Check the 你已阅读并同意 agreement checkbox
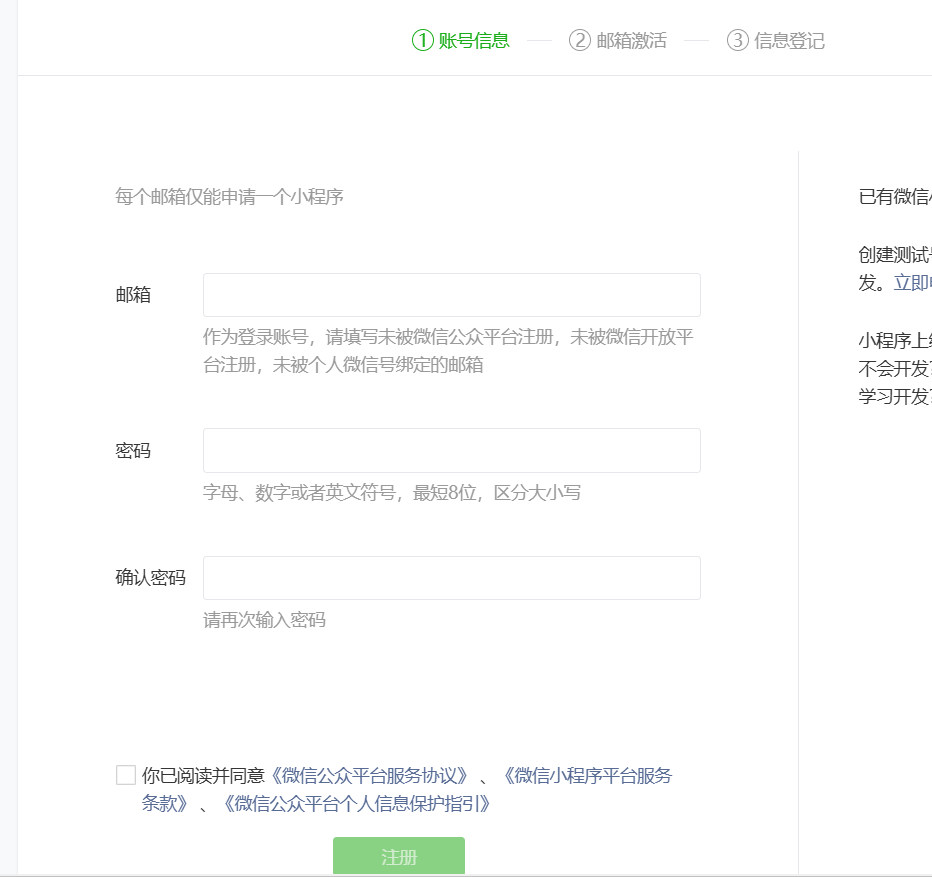The height and width of the screenshot is (877, 932). 126,775
